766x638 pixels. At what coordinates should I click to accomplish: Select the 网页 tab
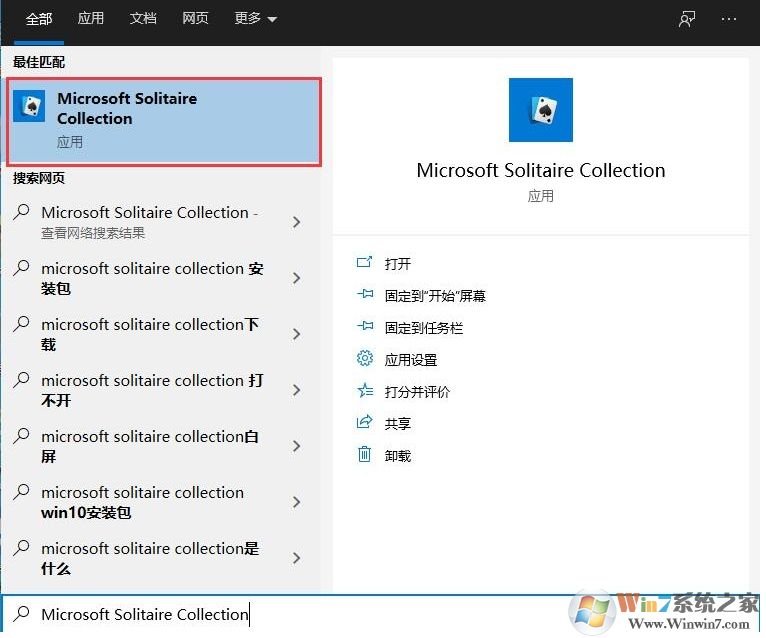195,19
